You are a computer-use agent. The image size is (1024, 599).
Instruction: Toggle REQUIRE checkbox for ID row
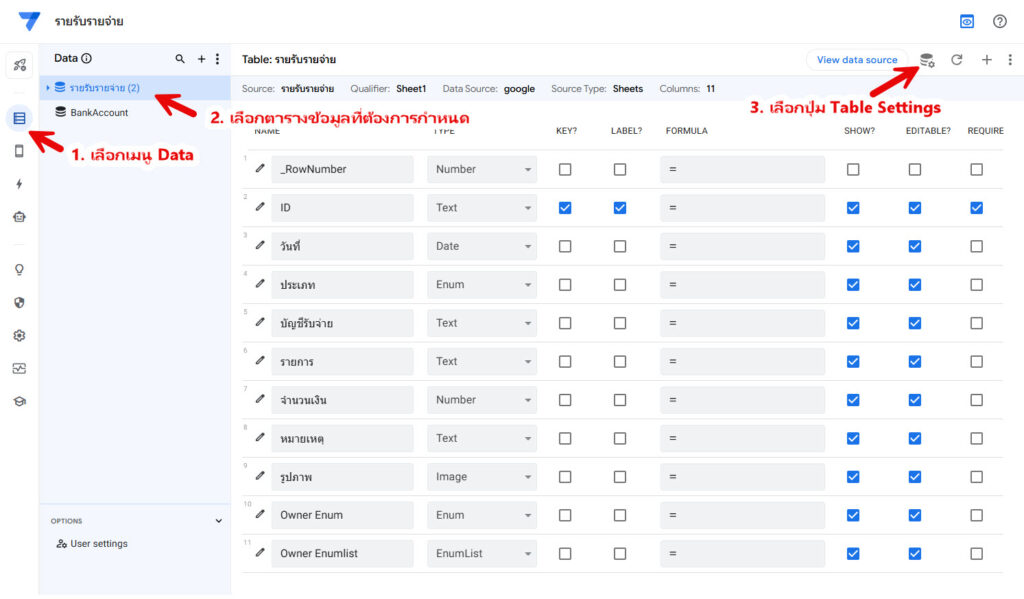click(976, 208)
